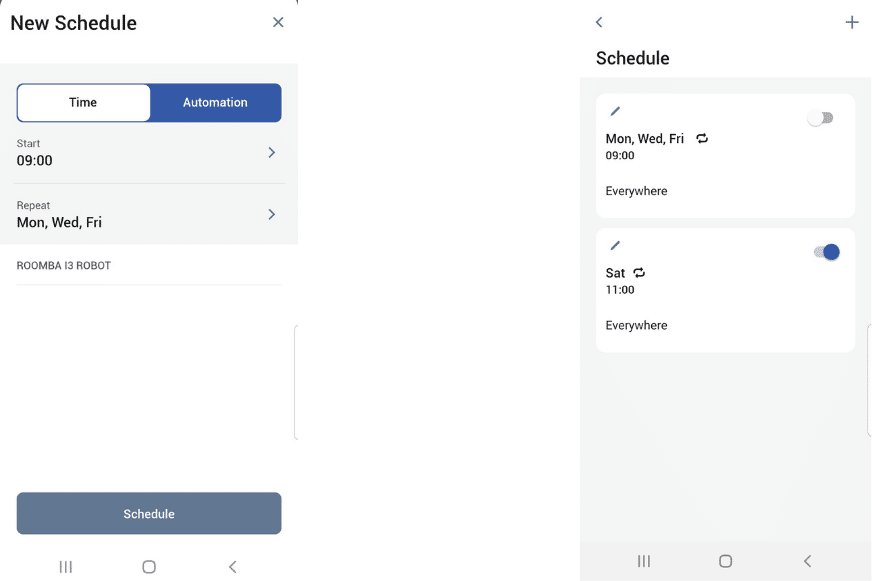872x581 pixels.
Task: Select the ROOMBA I3 ROBOT entry
Action: pos(64,266)
